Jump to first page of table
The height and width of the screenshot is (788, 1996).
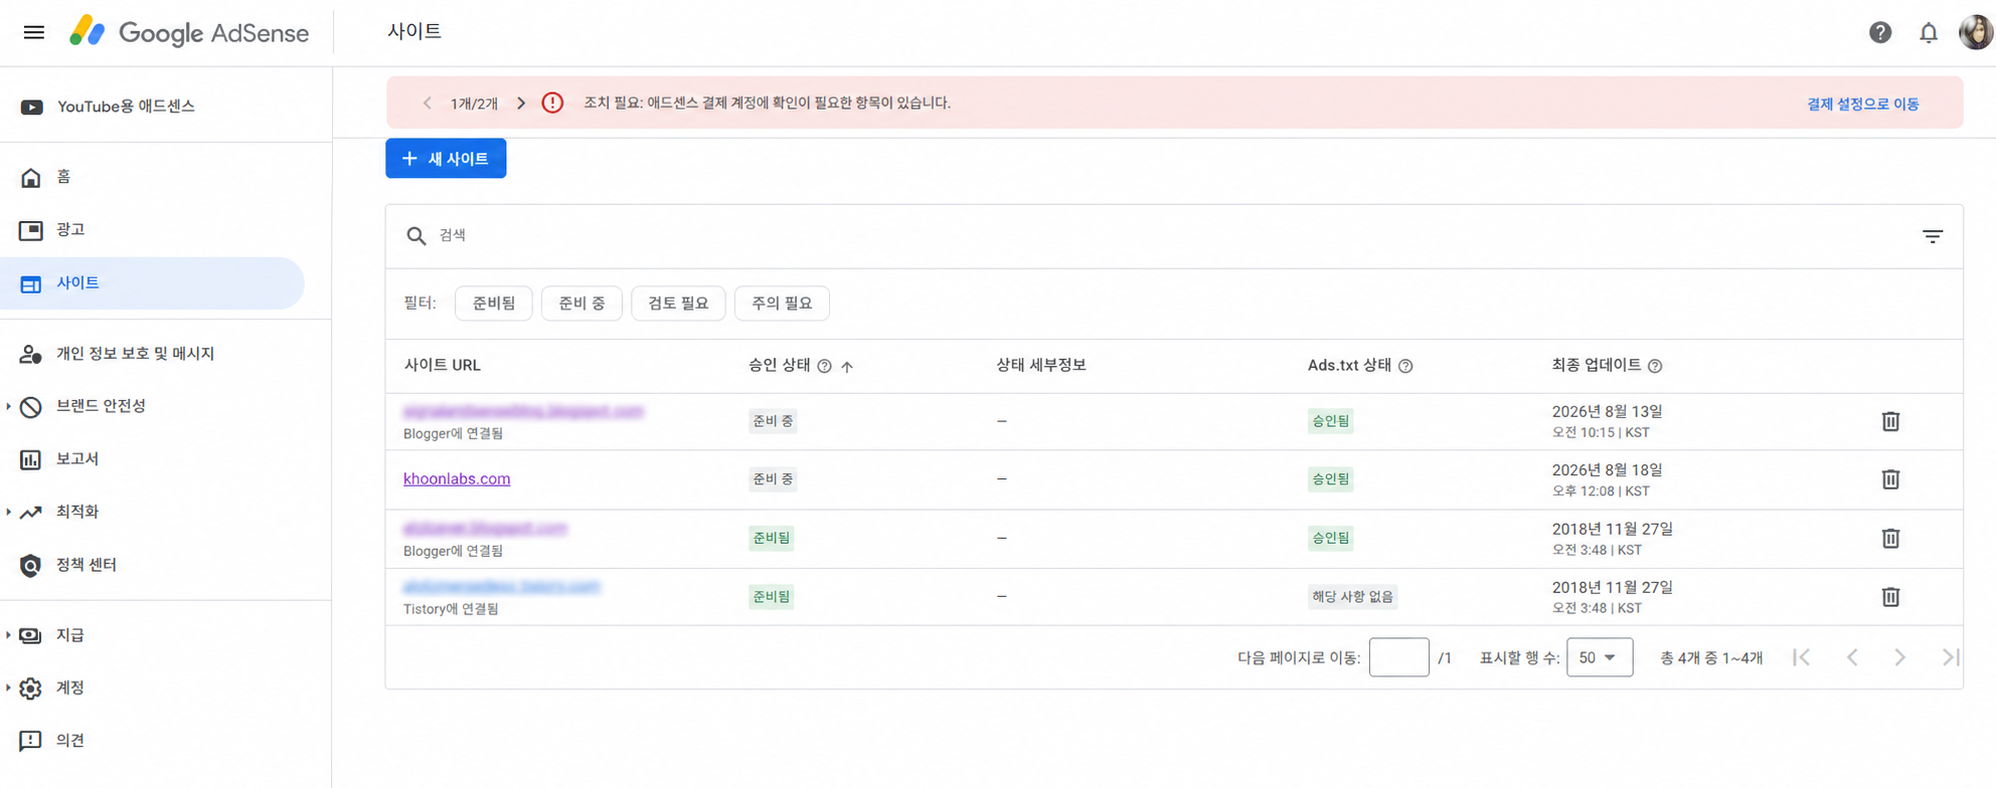pos(1801,657)
